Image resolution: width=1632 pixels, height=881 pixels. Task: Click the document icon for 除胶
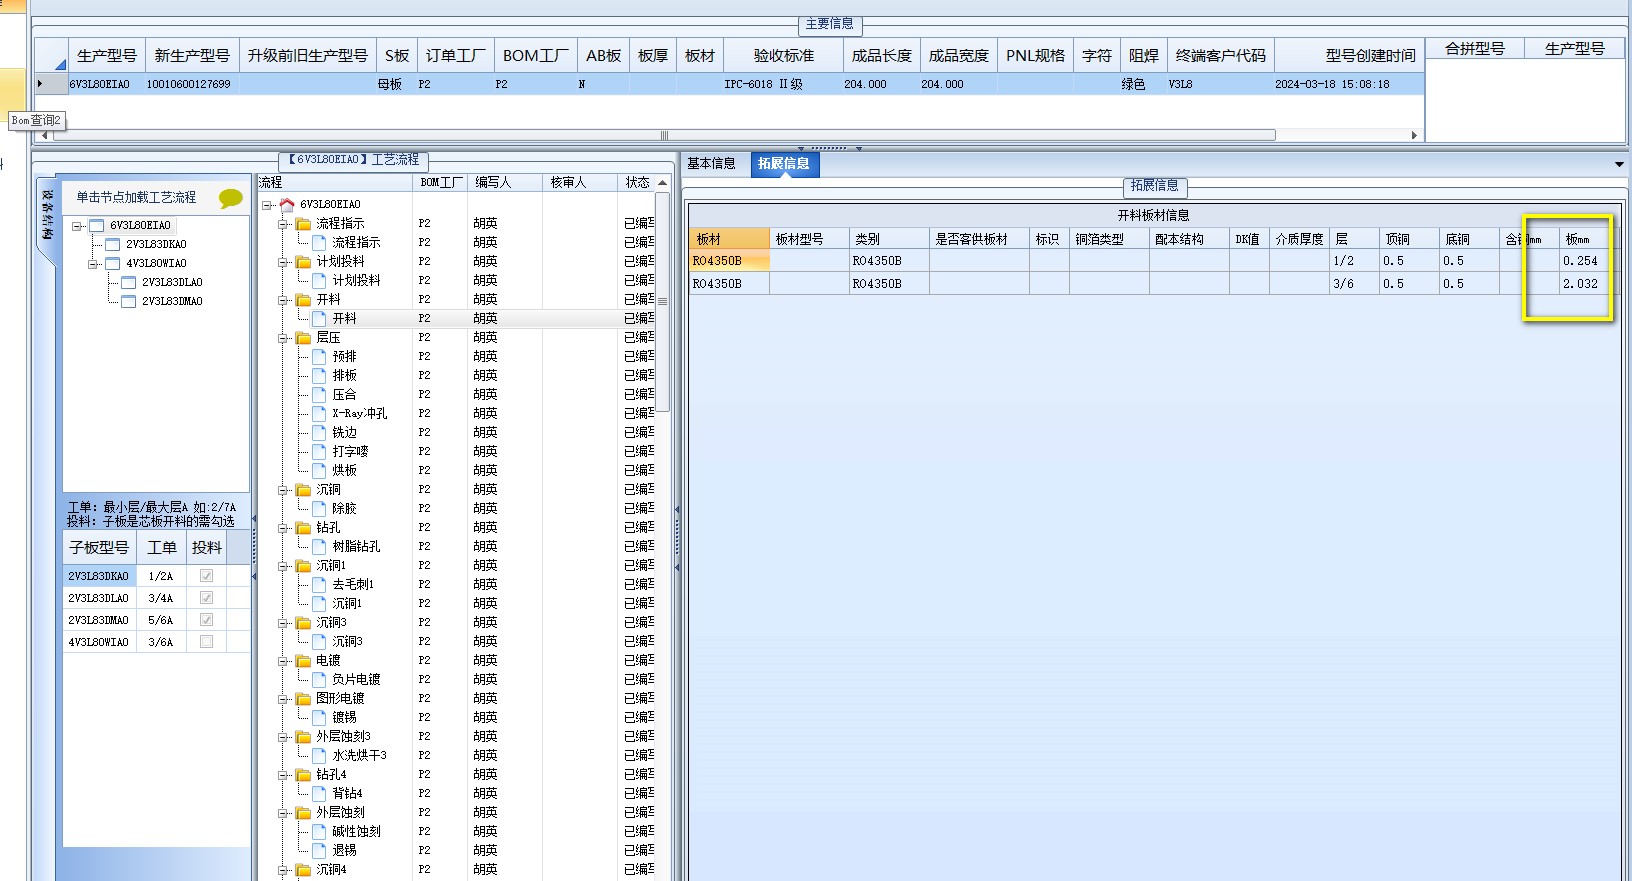click(319, 508)
